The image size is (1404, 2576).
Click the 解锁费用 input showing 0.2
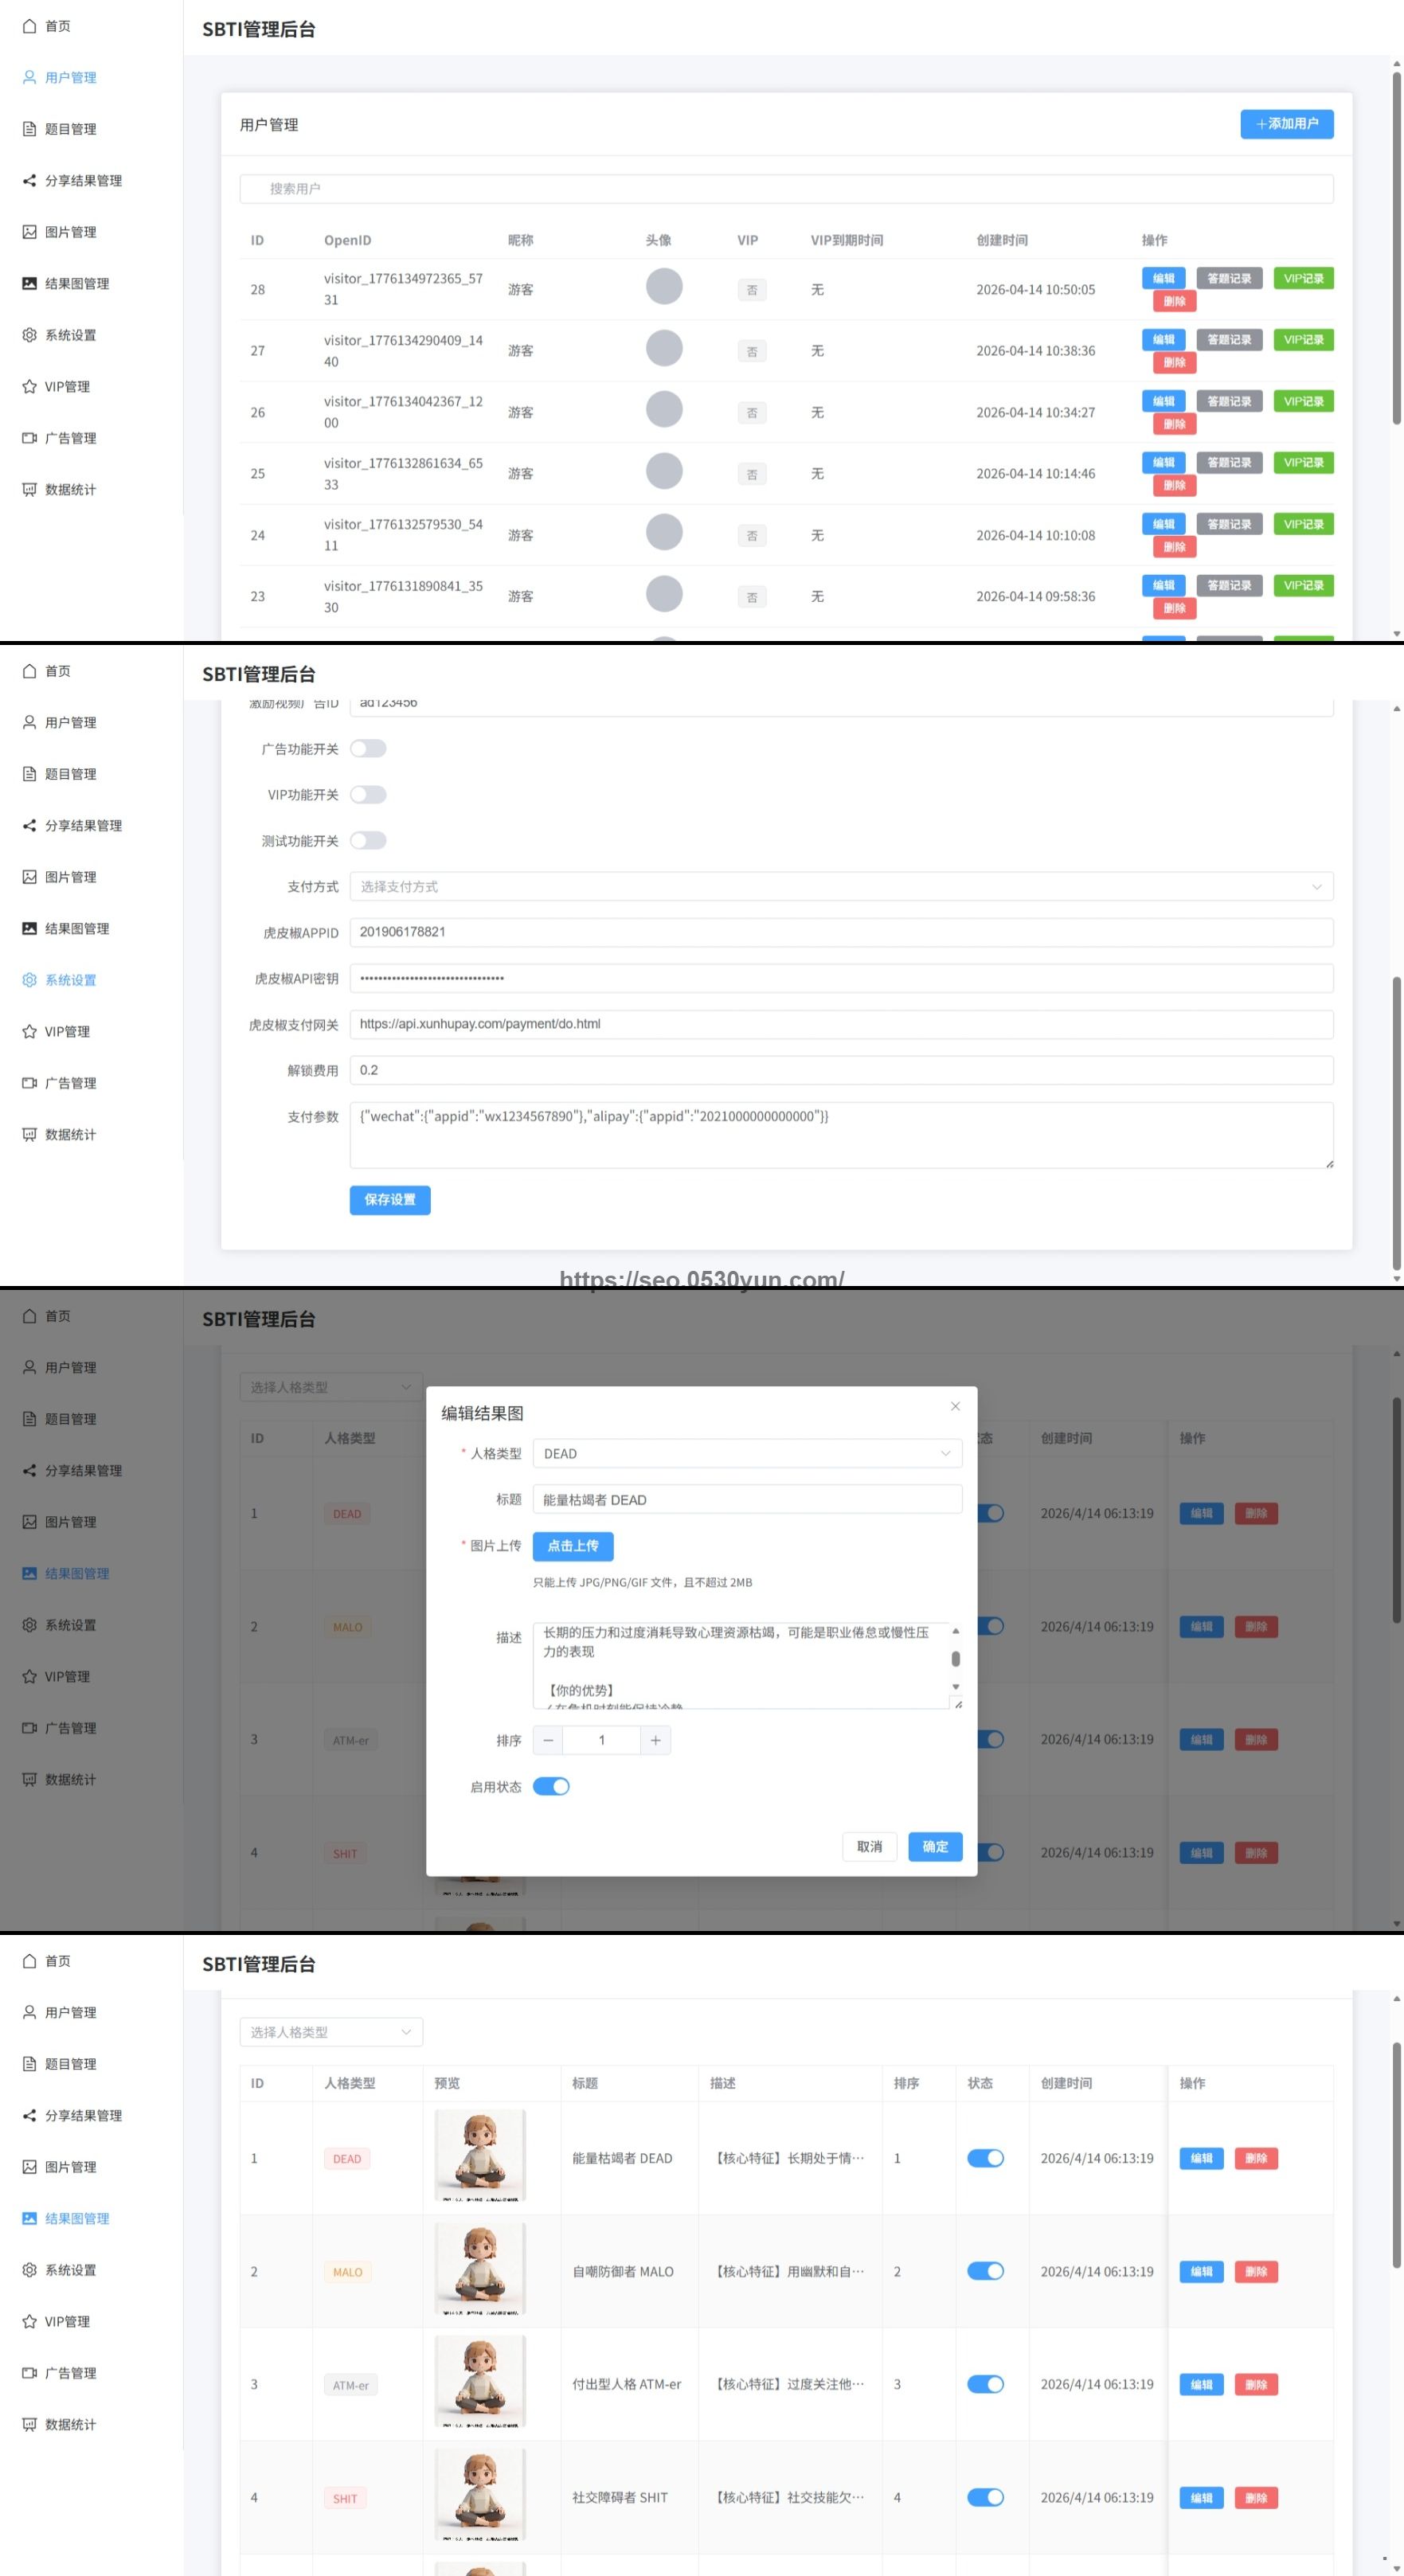[841, 1070]
